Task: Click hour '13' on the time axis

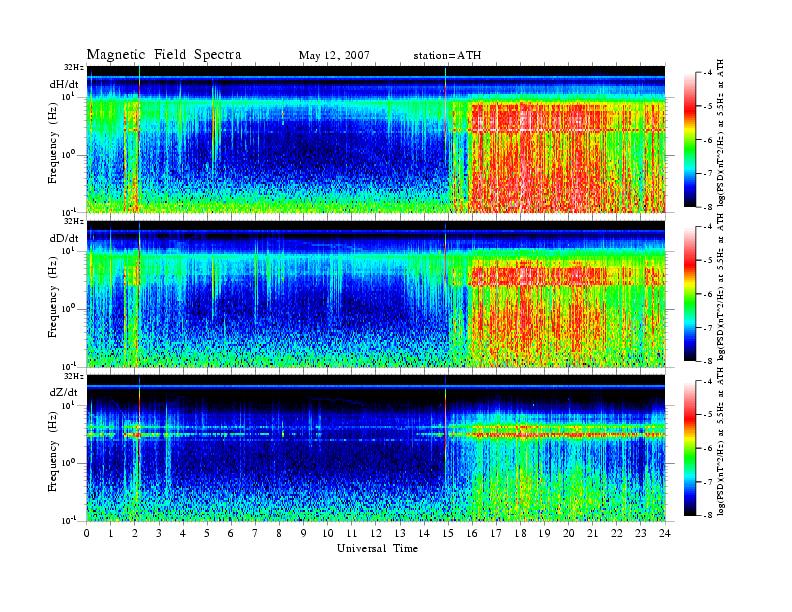Action: tap(400, 534)
